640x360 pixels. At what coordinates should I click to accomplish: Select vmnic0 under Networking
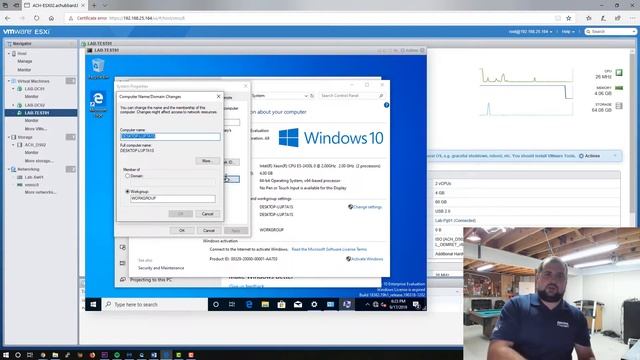[31, 184]
